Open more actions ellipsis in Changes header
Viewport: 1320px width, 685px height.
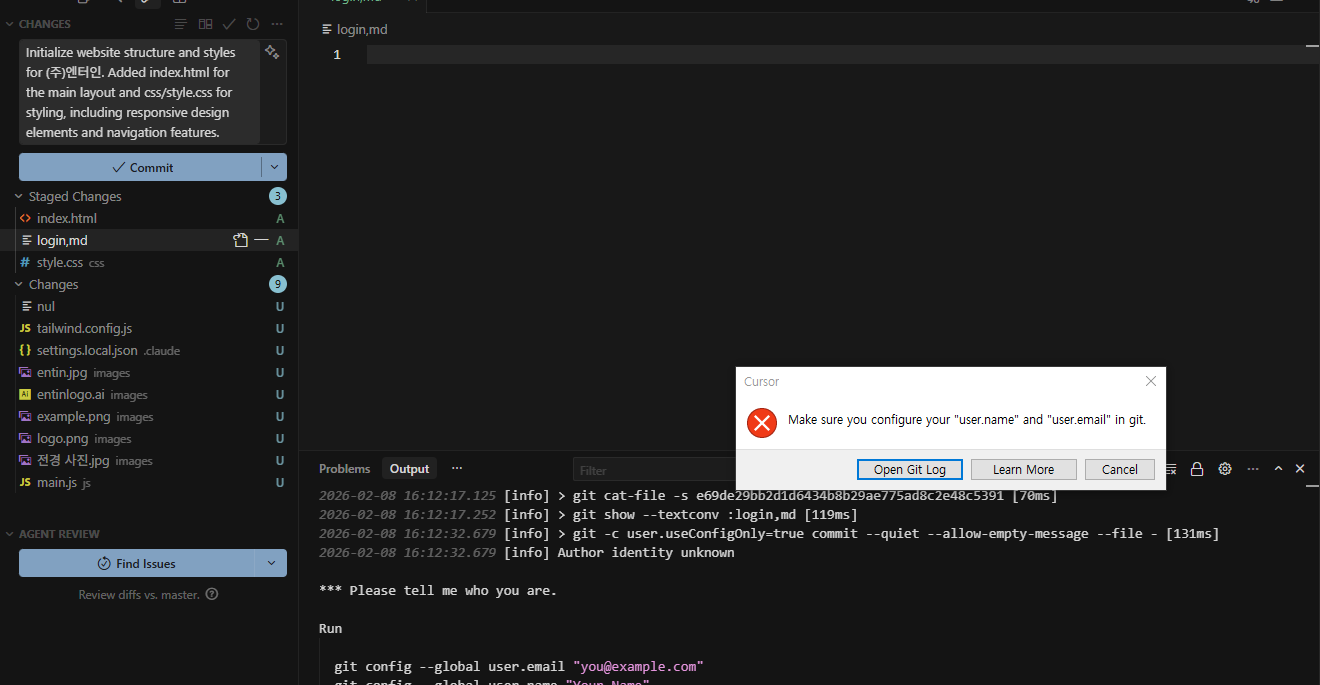tap(277, 24)
